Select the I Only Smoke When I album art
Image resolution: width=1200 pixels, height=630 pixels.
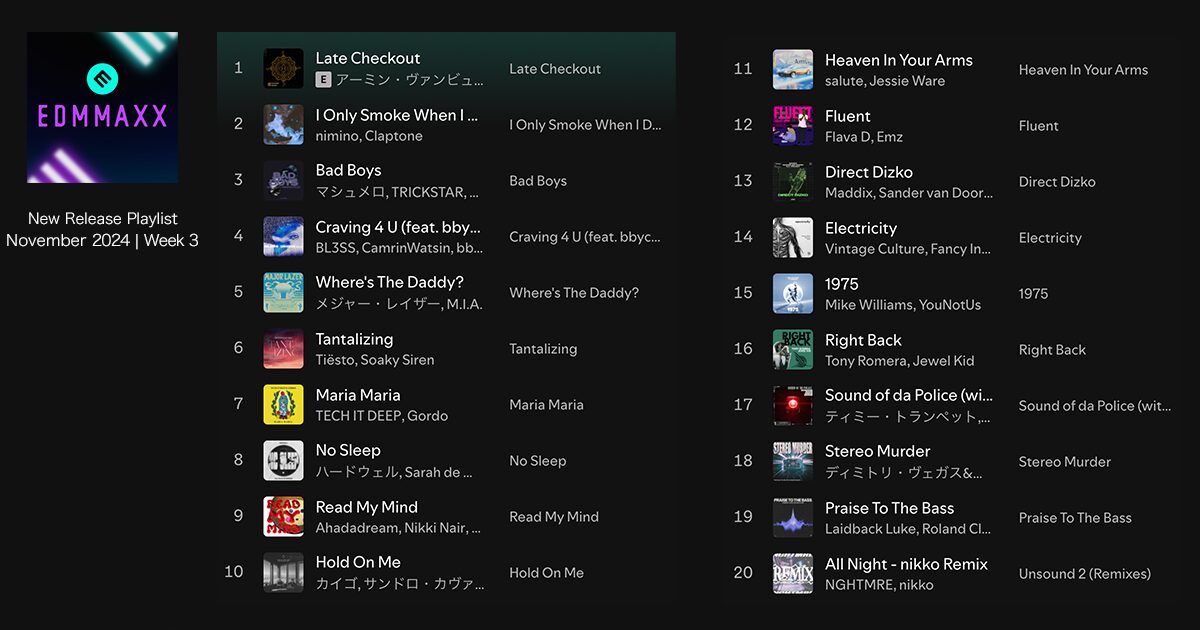click(x=283, y=125)
